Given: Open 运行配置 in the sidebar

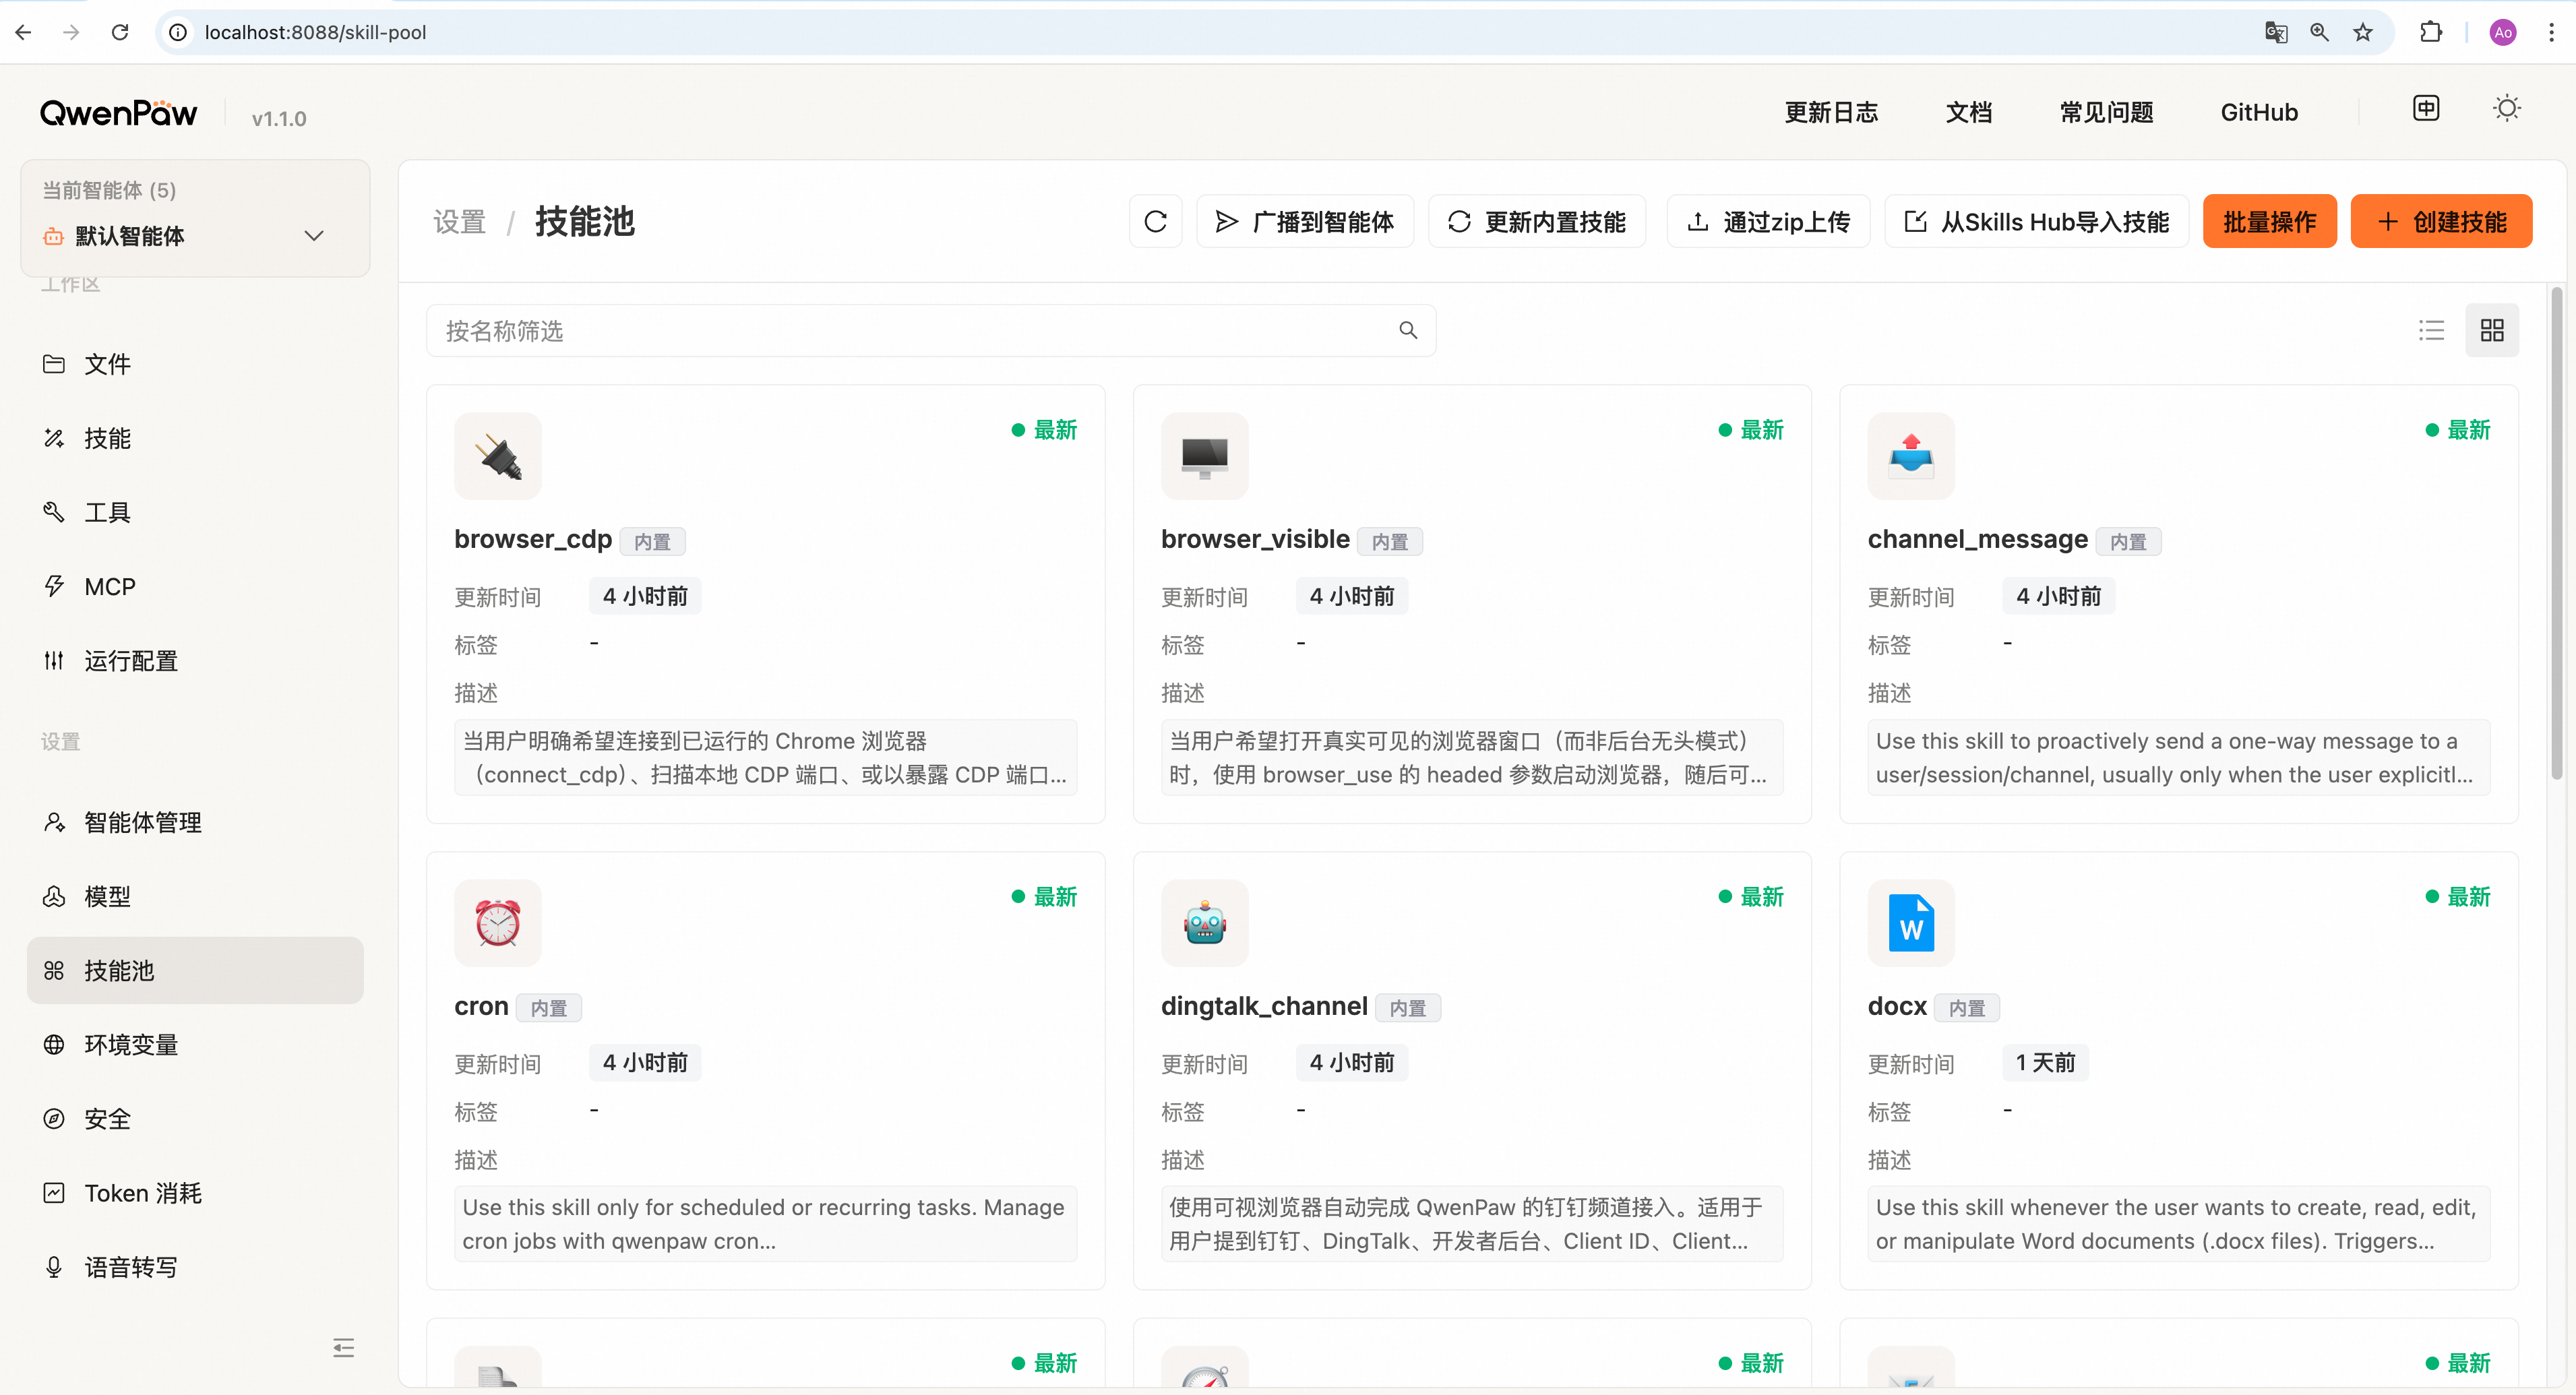Looking at the screenshot, I should pyautogui.click(x=195, y=661).
